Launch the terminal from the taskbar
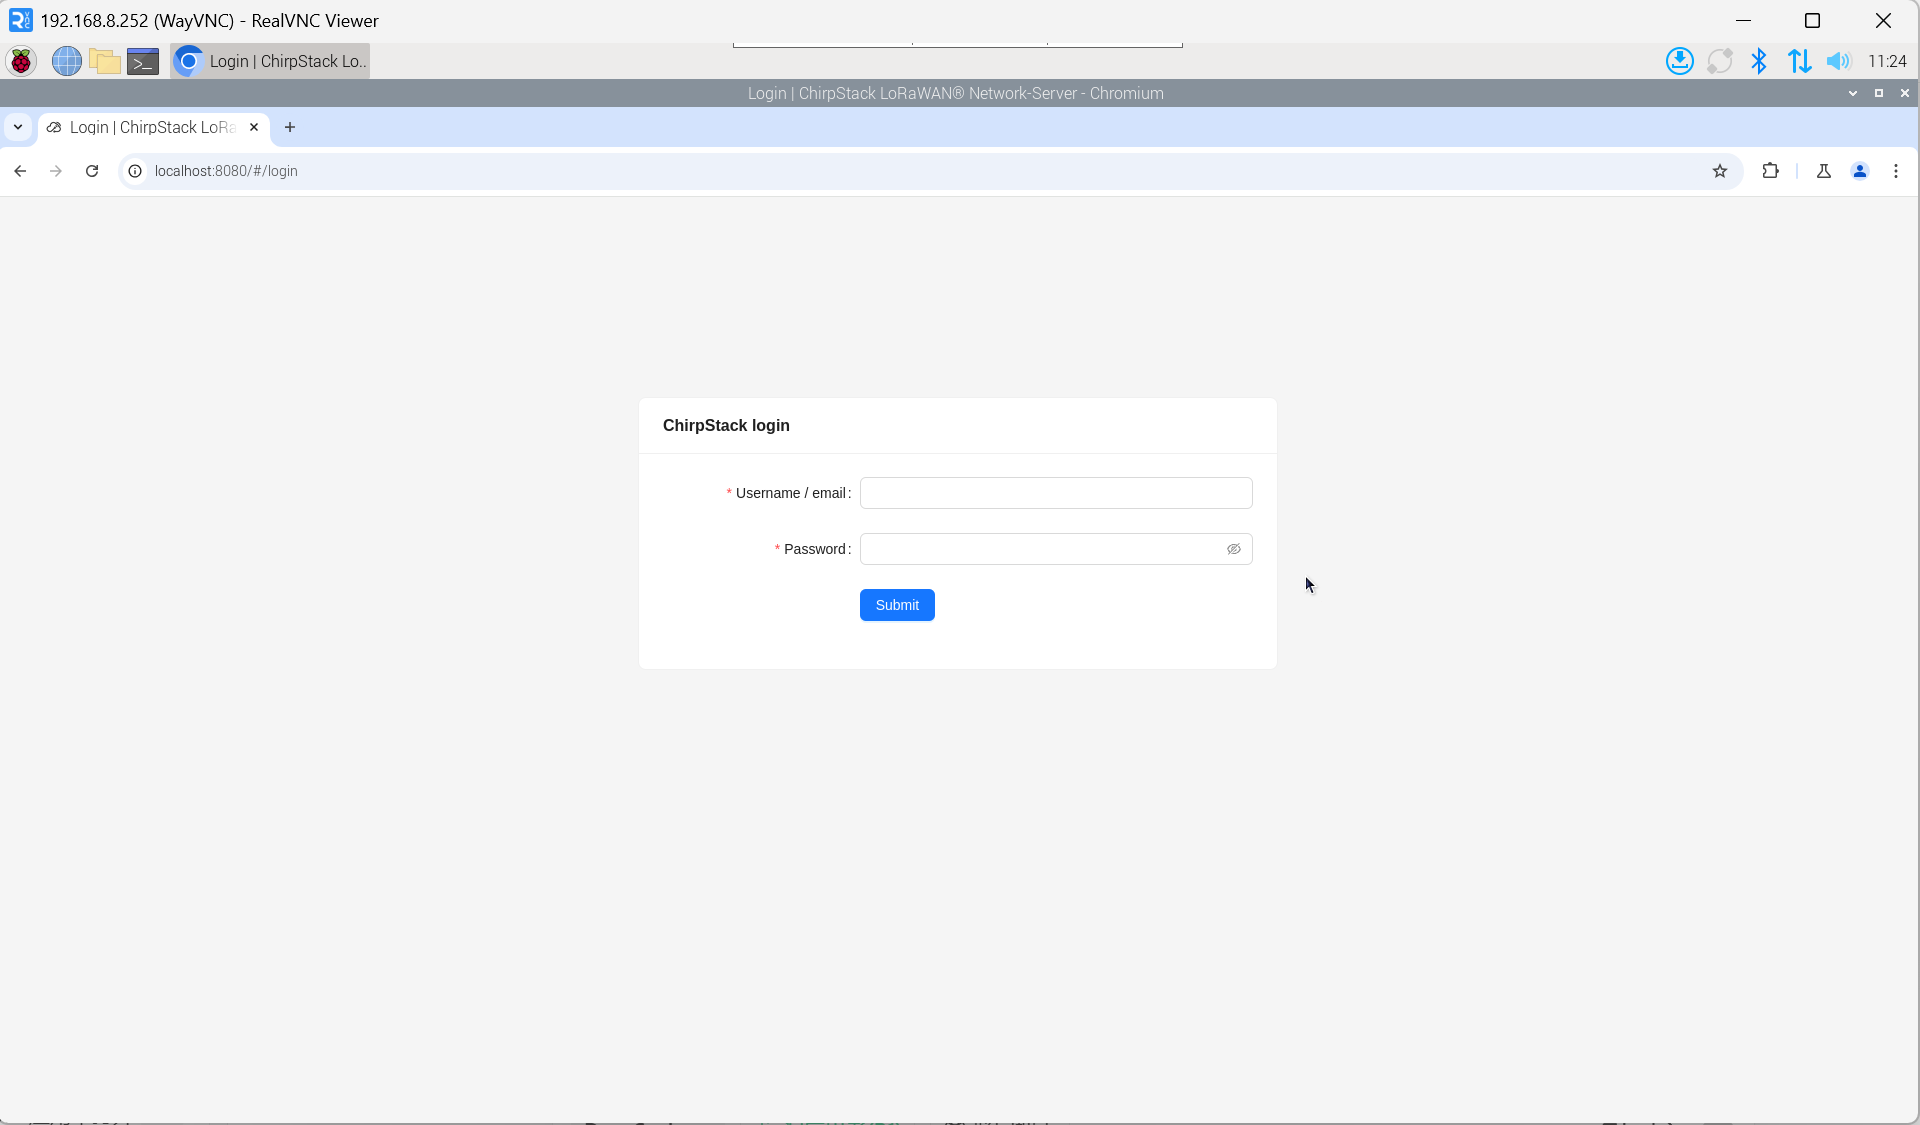This screenshot has width=1920, height=1125. [x=143, y=61]
